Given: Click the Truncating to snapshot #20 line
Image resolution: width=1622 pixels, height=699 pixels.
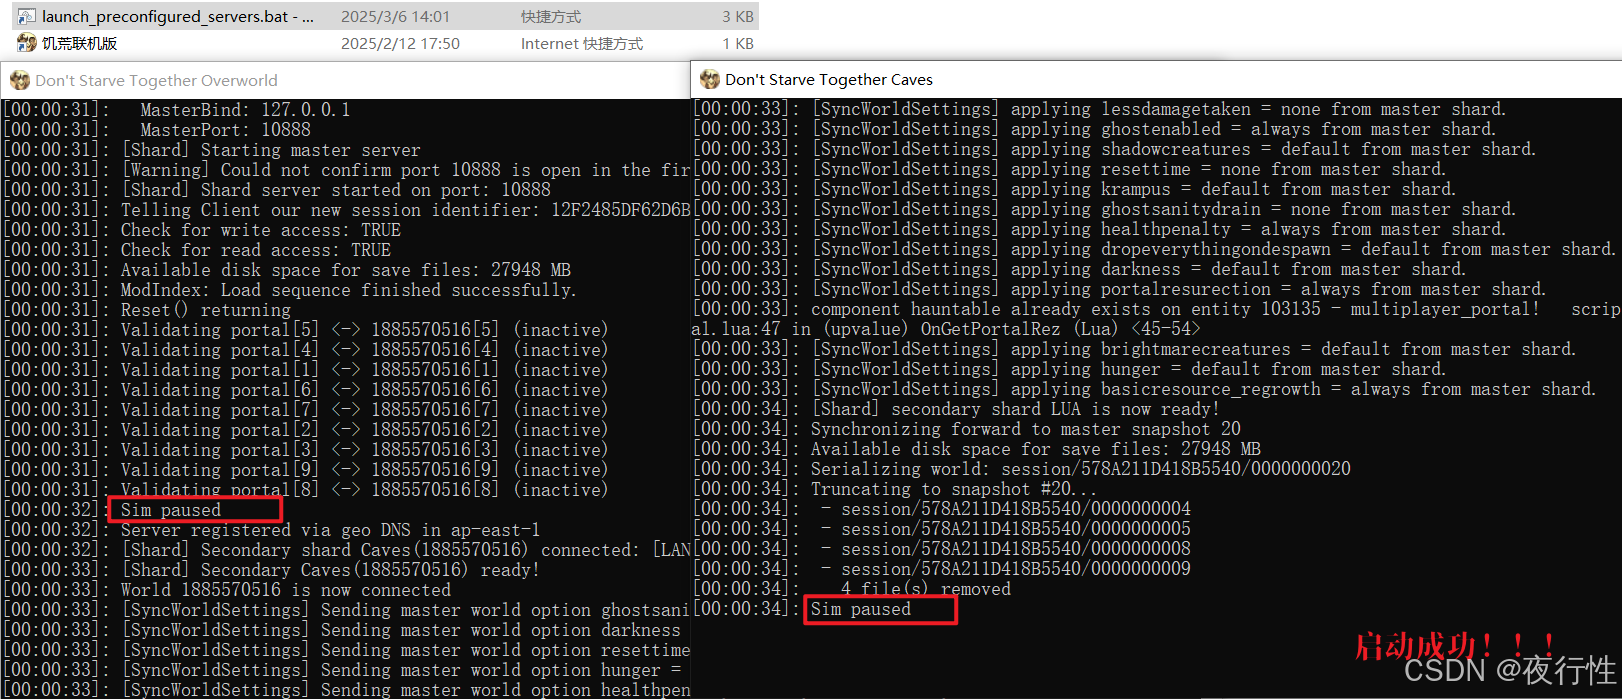Looking at the screenshot, I should (895, 489).
